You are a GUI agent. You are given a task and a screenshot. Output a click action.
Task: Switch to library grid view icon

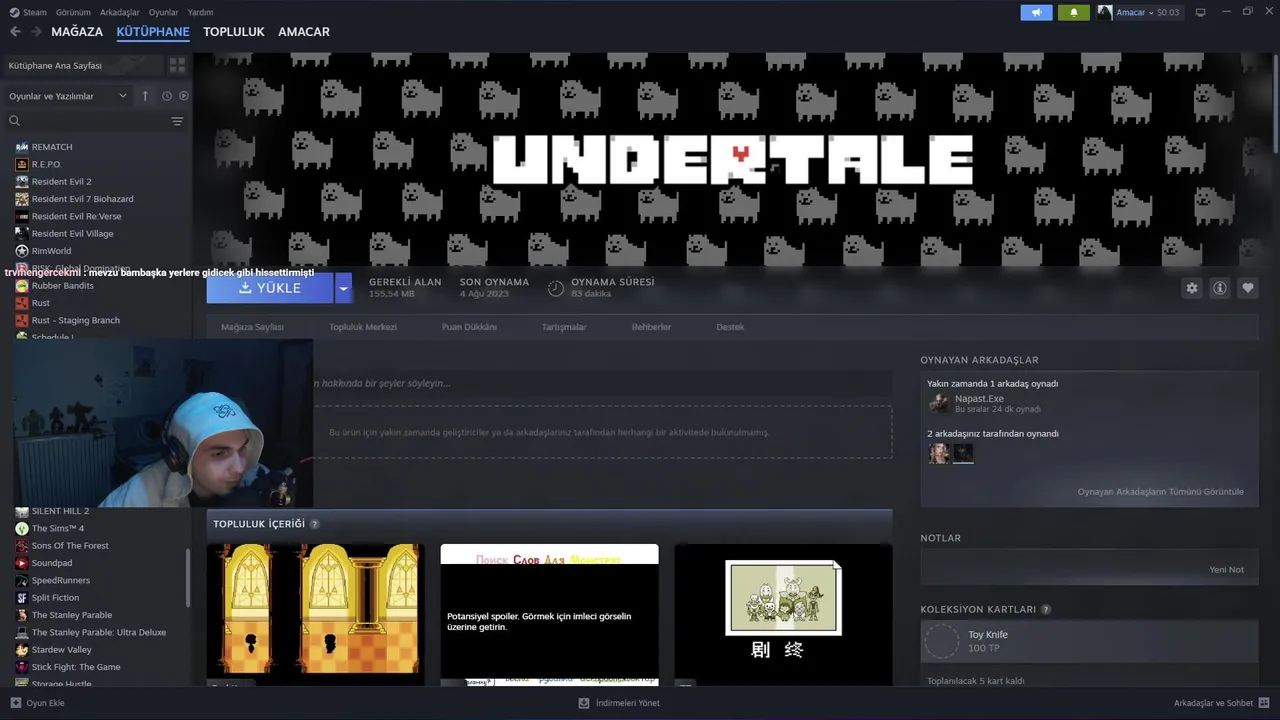[x=177, y=65]
